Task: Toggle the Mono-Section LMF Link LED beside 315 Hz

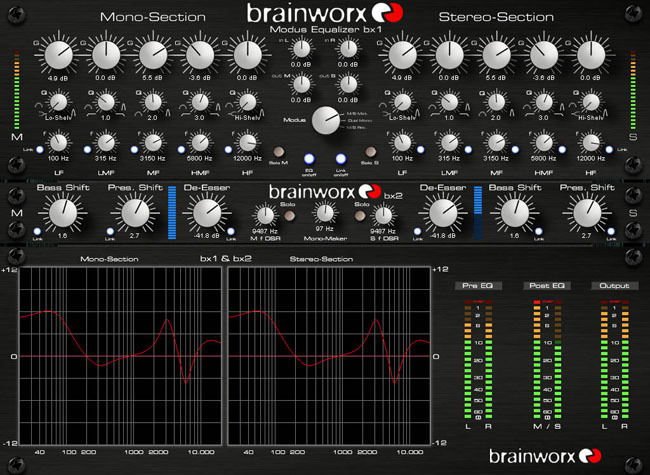Action: [x=87, y=150]
